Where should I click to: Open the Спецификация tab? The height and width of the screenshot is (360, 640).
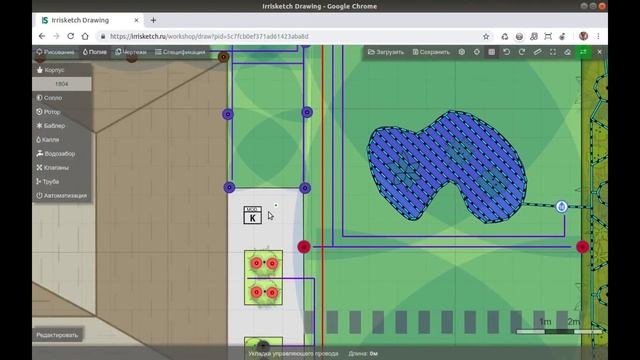(180, 52)
